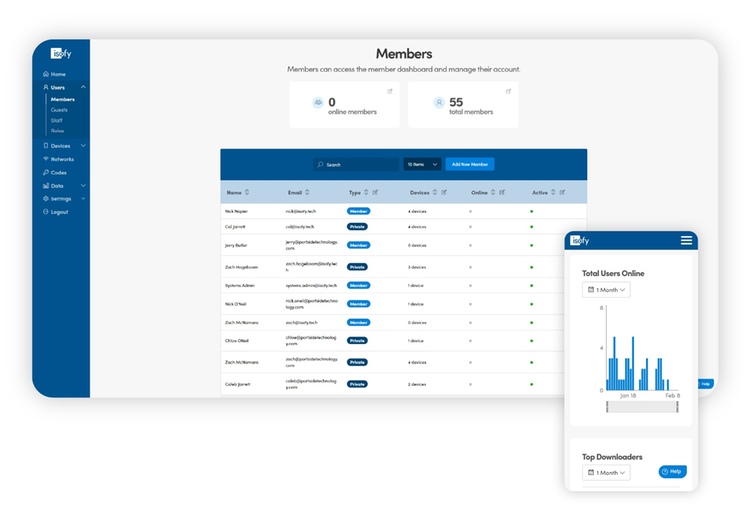Viewport: 750px width, 531px height.
Task: Click right handle of chart range slider
Action: pos(677,407)
